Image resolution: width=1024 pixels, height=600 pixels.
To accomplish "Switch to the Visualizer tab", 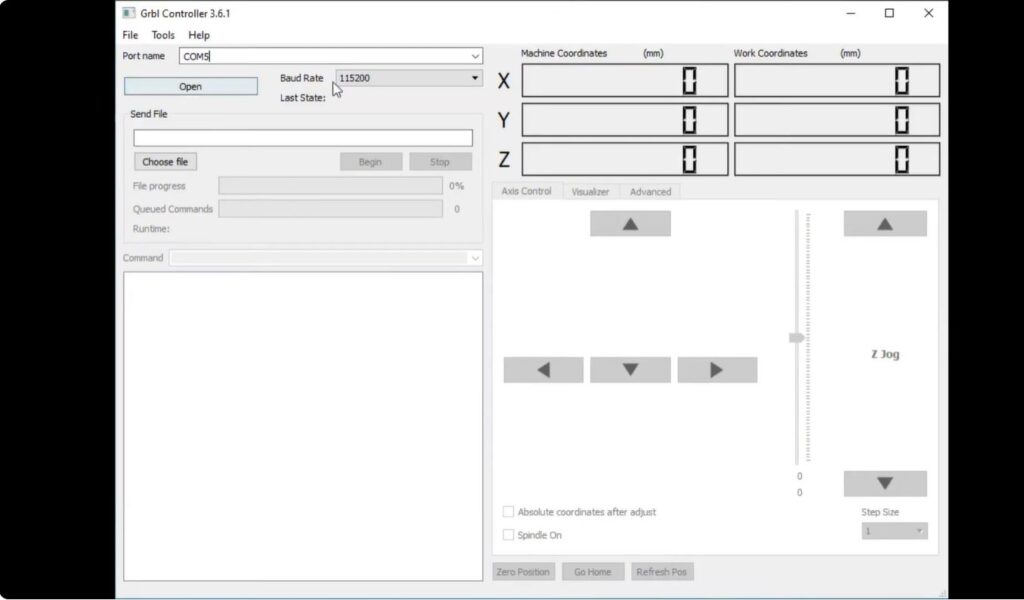I will click(589, 191).
